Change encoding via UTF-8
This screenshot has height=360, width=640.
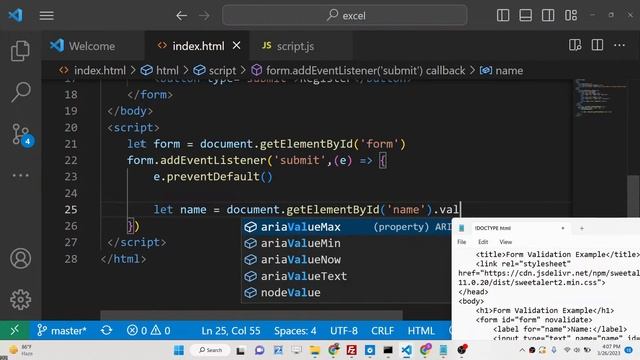[x=344, y=330]
